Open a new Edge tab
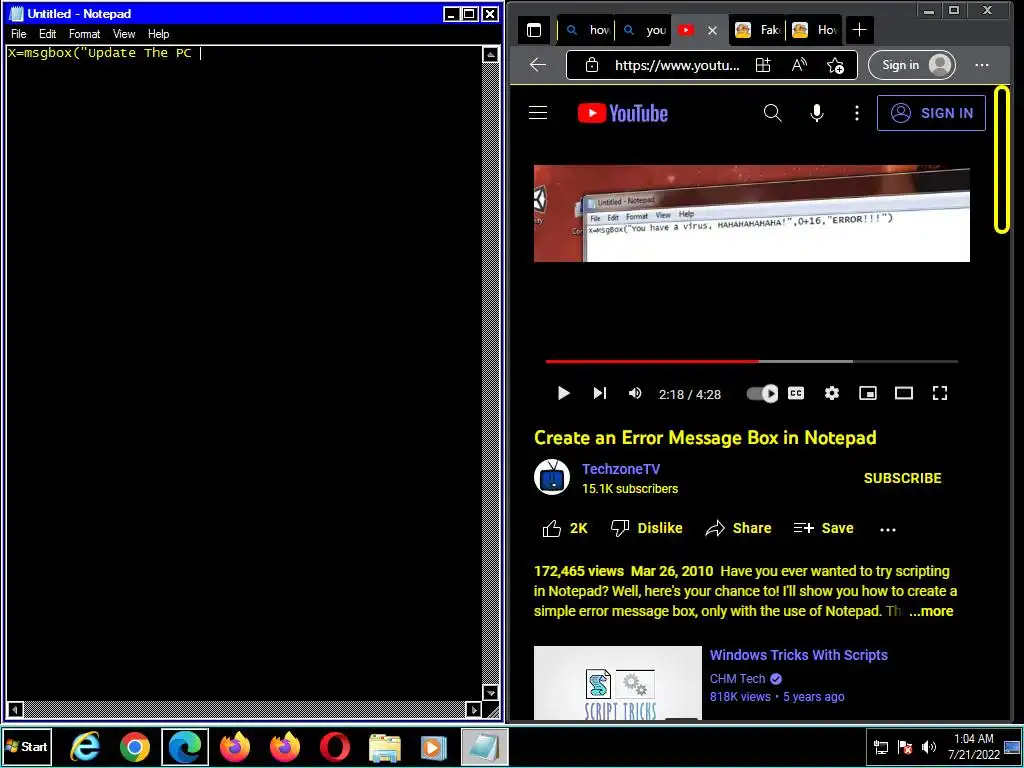 (x=859, y=30)
